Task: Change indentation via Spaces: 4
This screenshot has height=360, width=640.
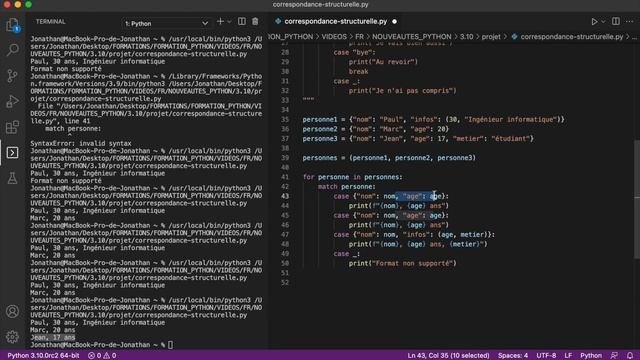Action: [513, 356]
